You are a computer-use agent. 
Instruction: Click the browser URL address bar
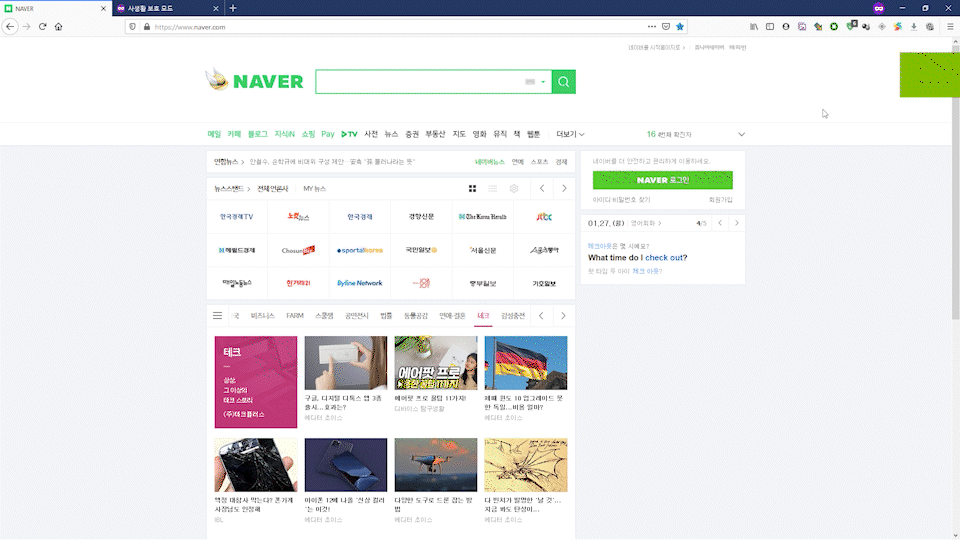(398, 27)
